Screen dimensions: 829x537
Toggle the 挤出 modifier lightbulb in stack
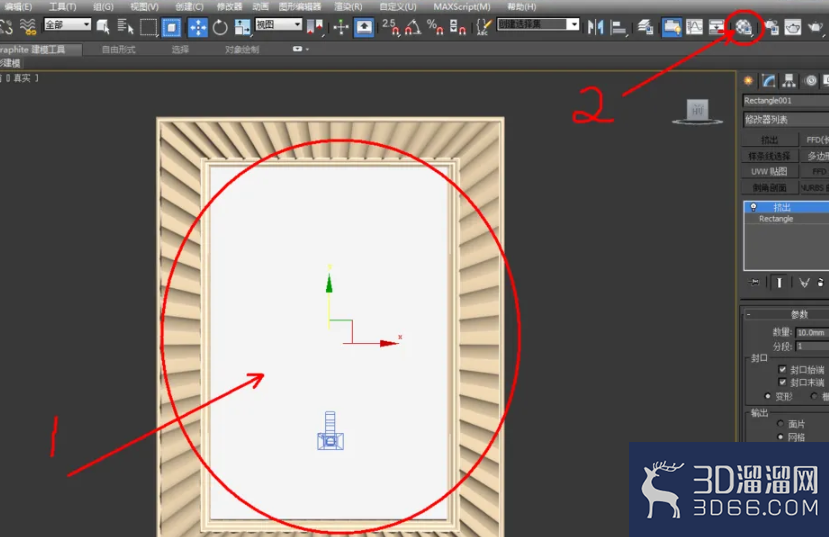753,207
